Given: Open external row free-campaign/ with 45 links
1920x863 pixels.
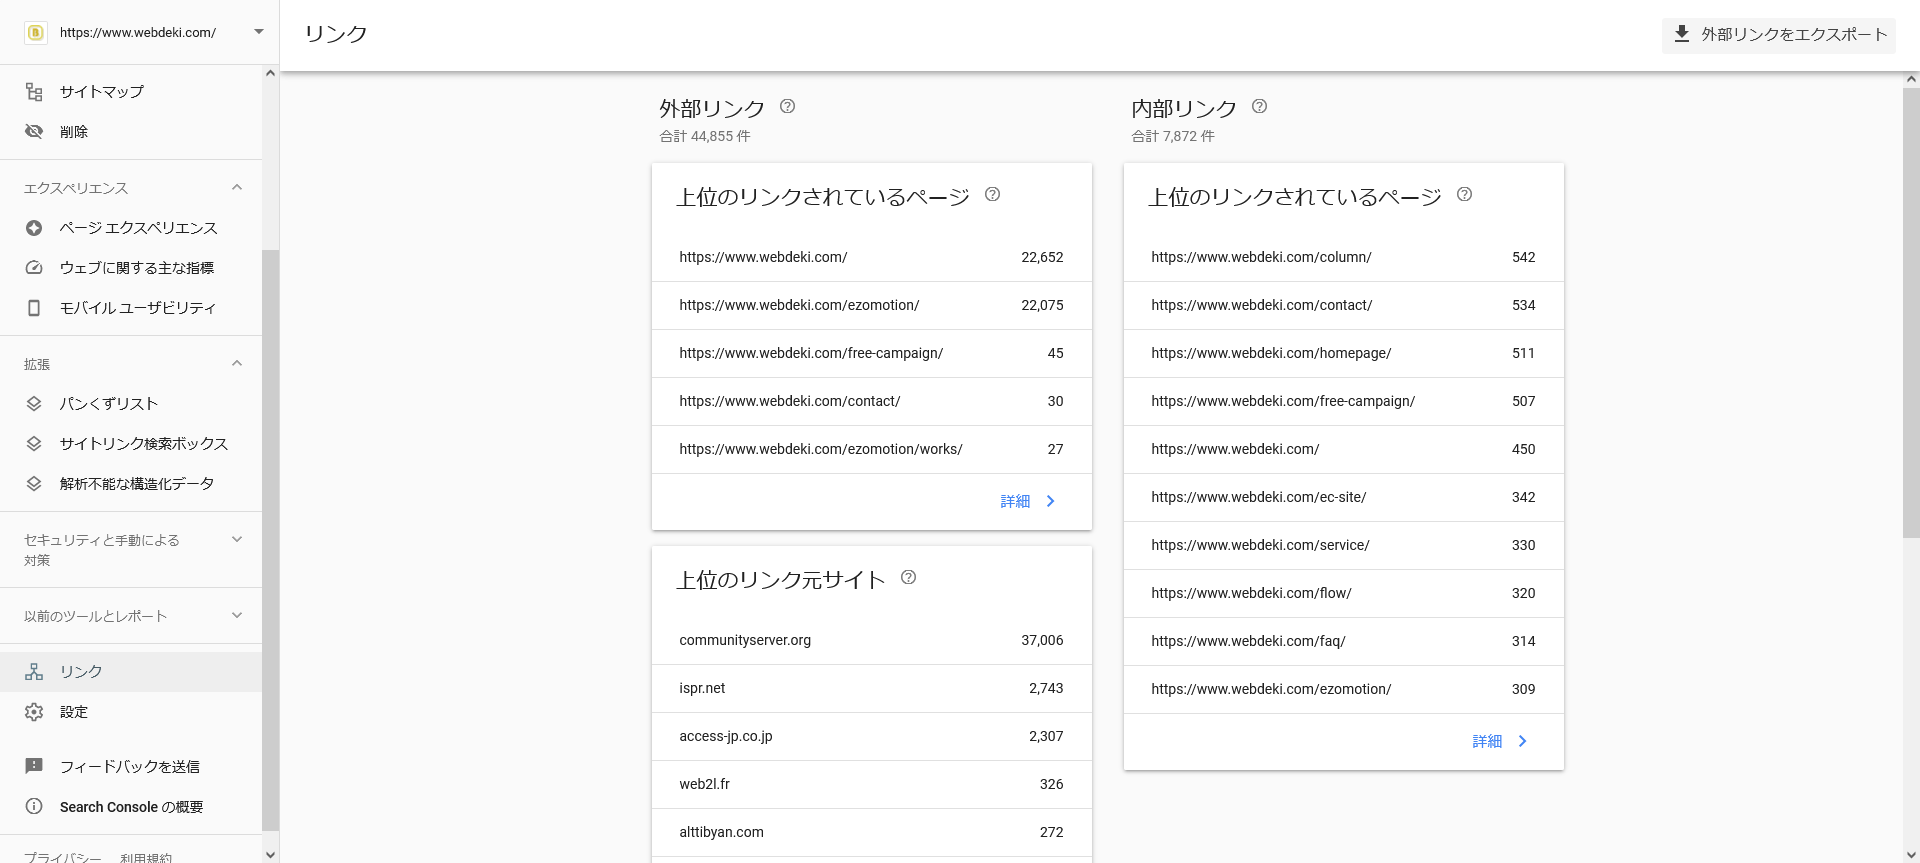Looking at the screenshot, I should (872, 353).
